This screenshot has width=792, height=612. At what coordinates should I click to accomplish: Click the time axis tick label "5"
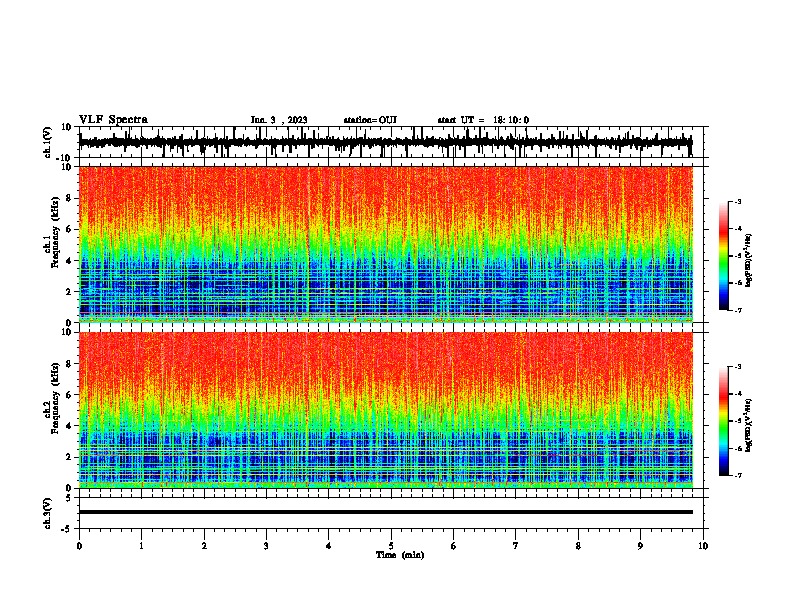[x=391, y=546]
